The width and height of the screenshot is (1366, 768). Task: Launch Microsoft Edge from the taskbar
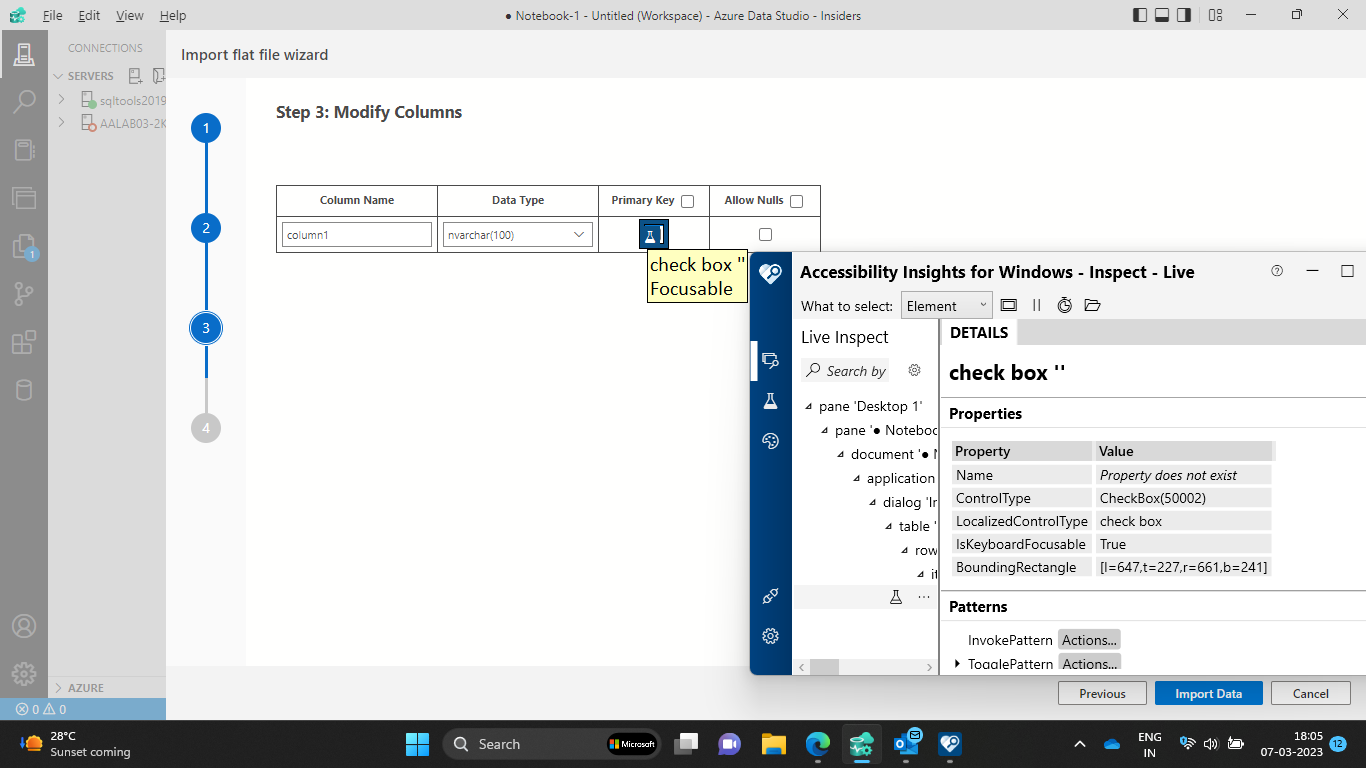click(x=818, y=744)
